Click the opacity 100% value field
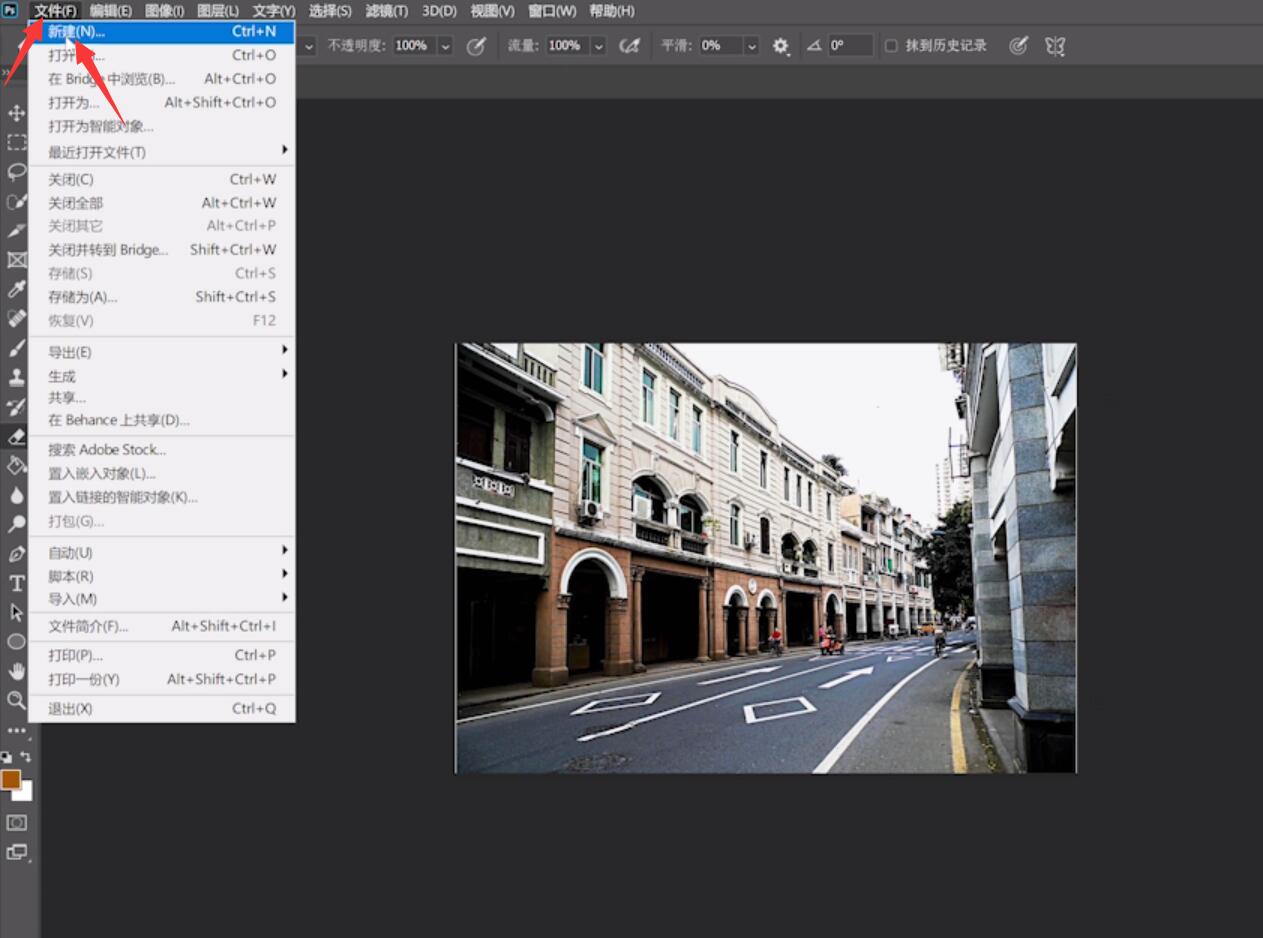 (413, 46)
